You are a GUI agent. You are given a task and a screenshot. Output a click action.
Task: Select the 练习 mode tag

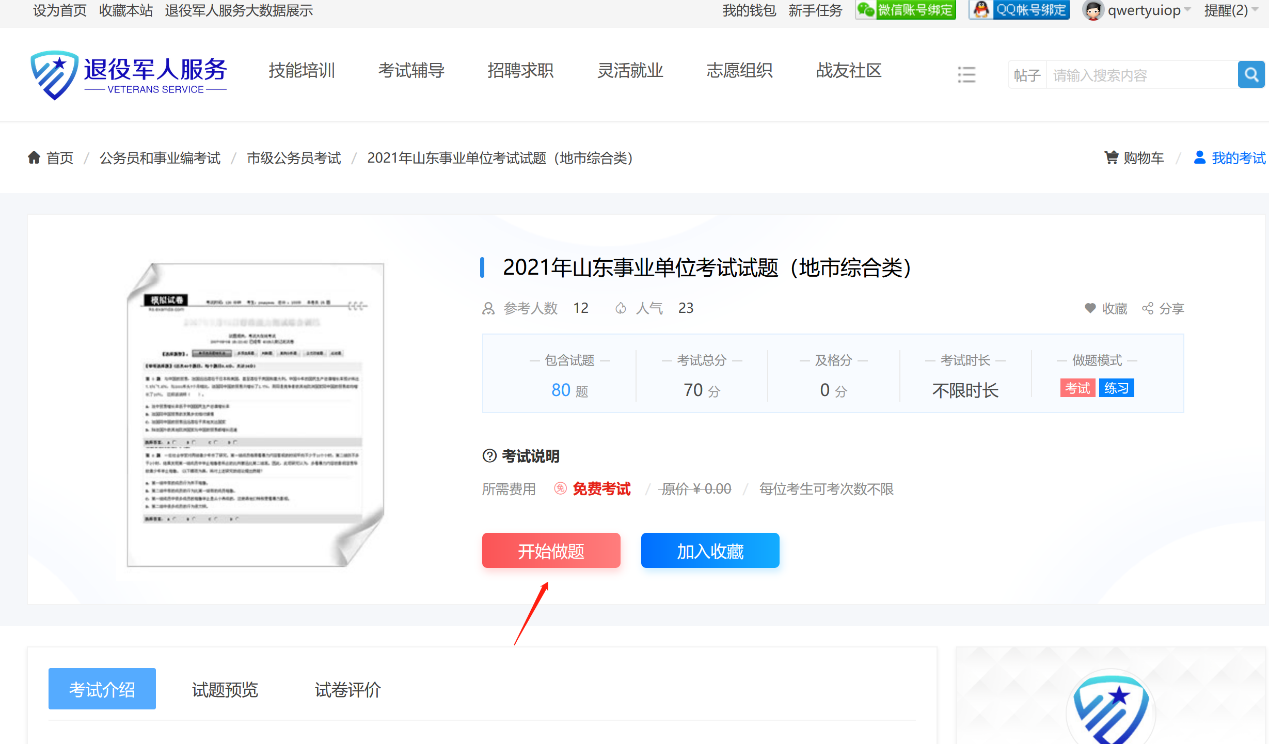[x=1116, y=388]
